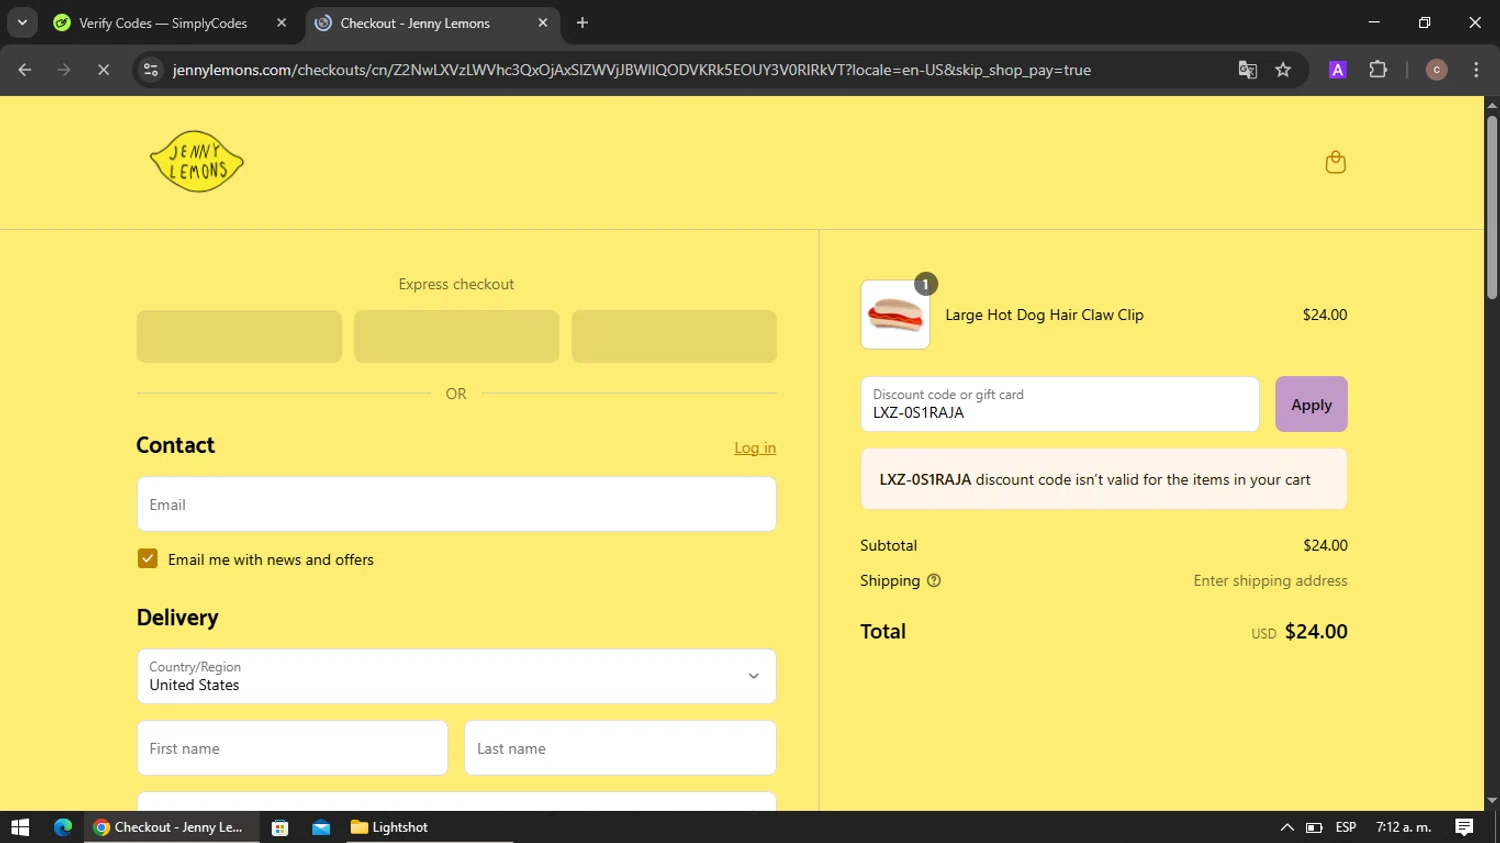Switch the ESP input language indicator
The height and width of the screenshot is (843, 1500).
(1346, 827)
